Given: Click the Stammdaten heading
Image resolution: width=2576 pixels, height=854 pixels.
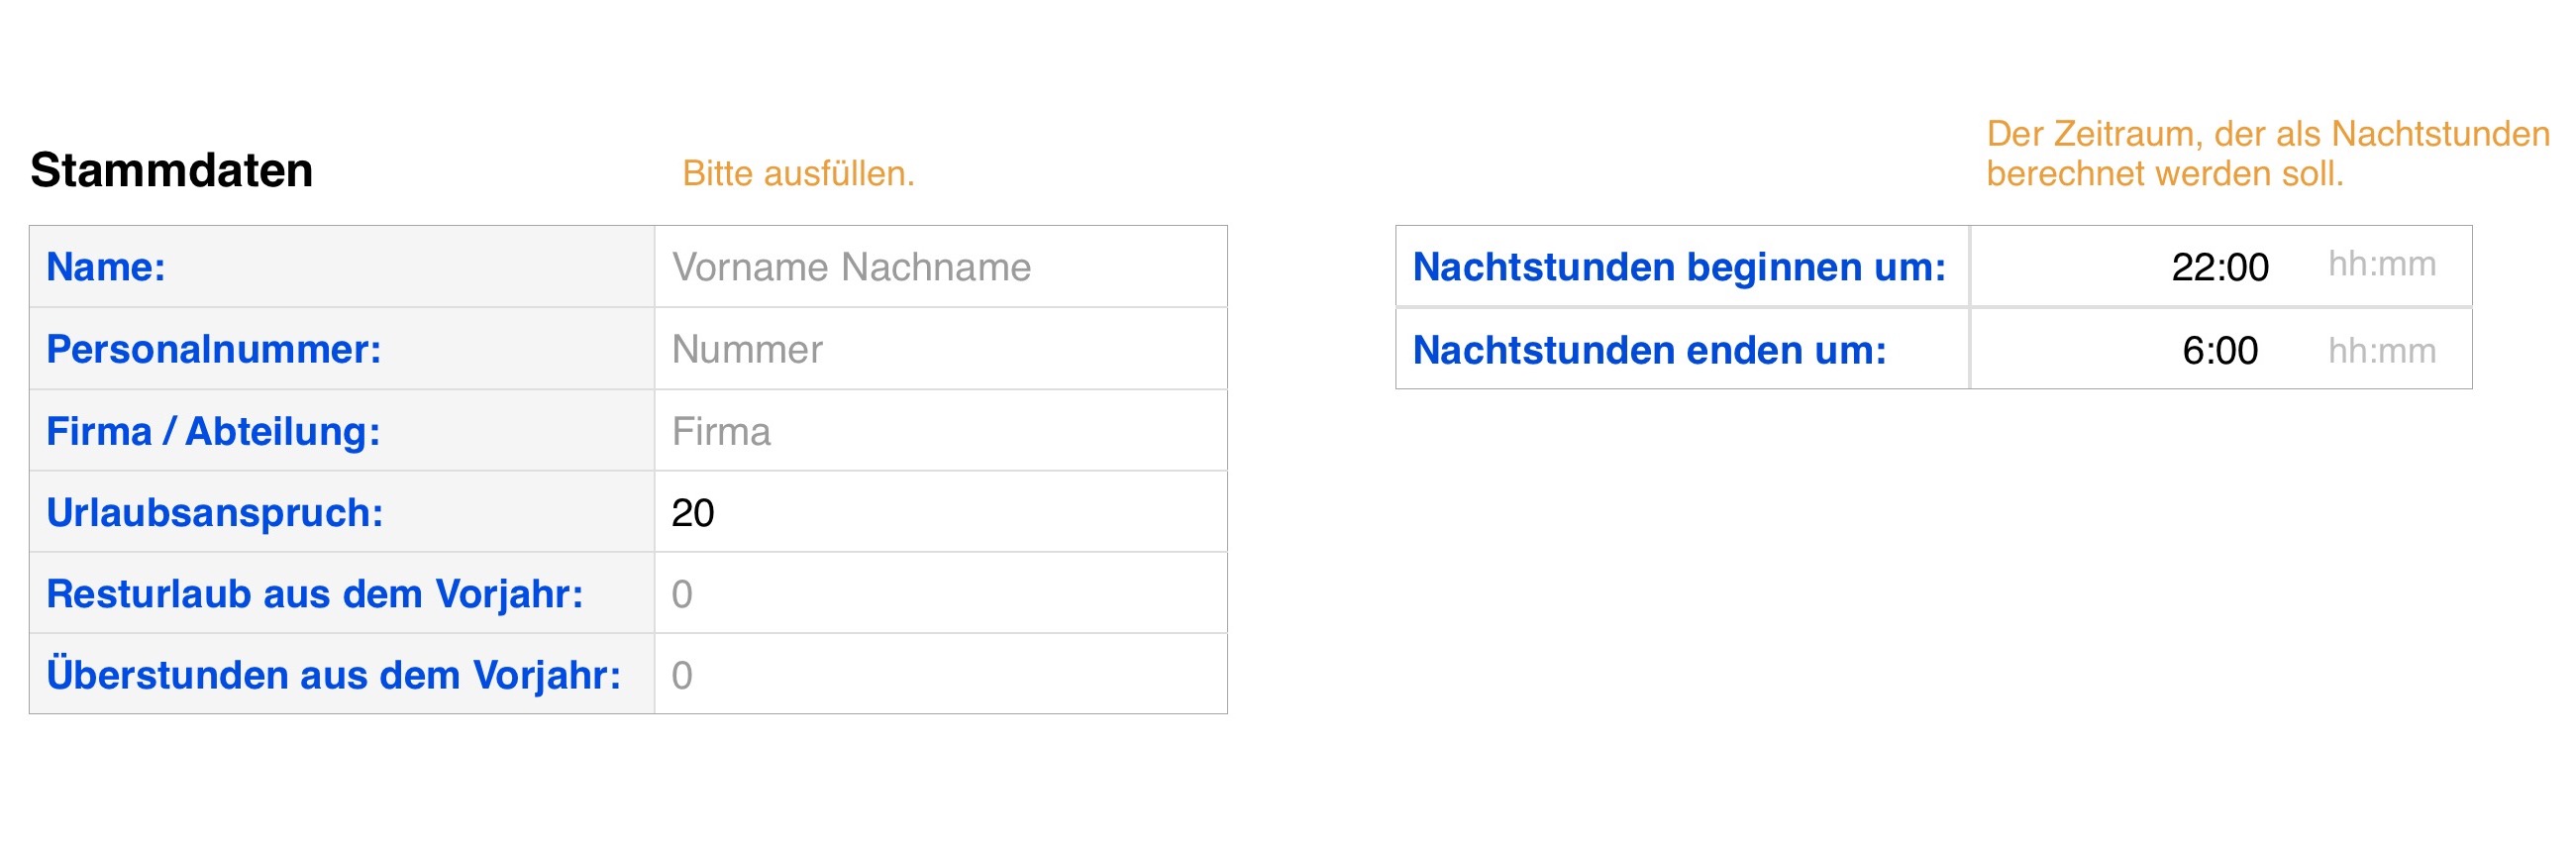Looking at the screenshot, I should click(x=171, y=170).
